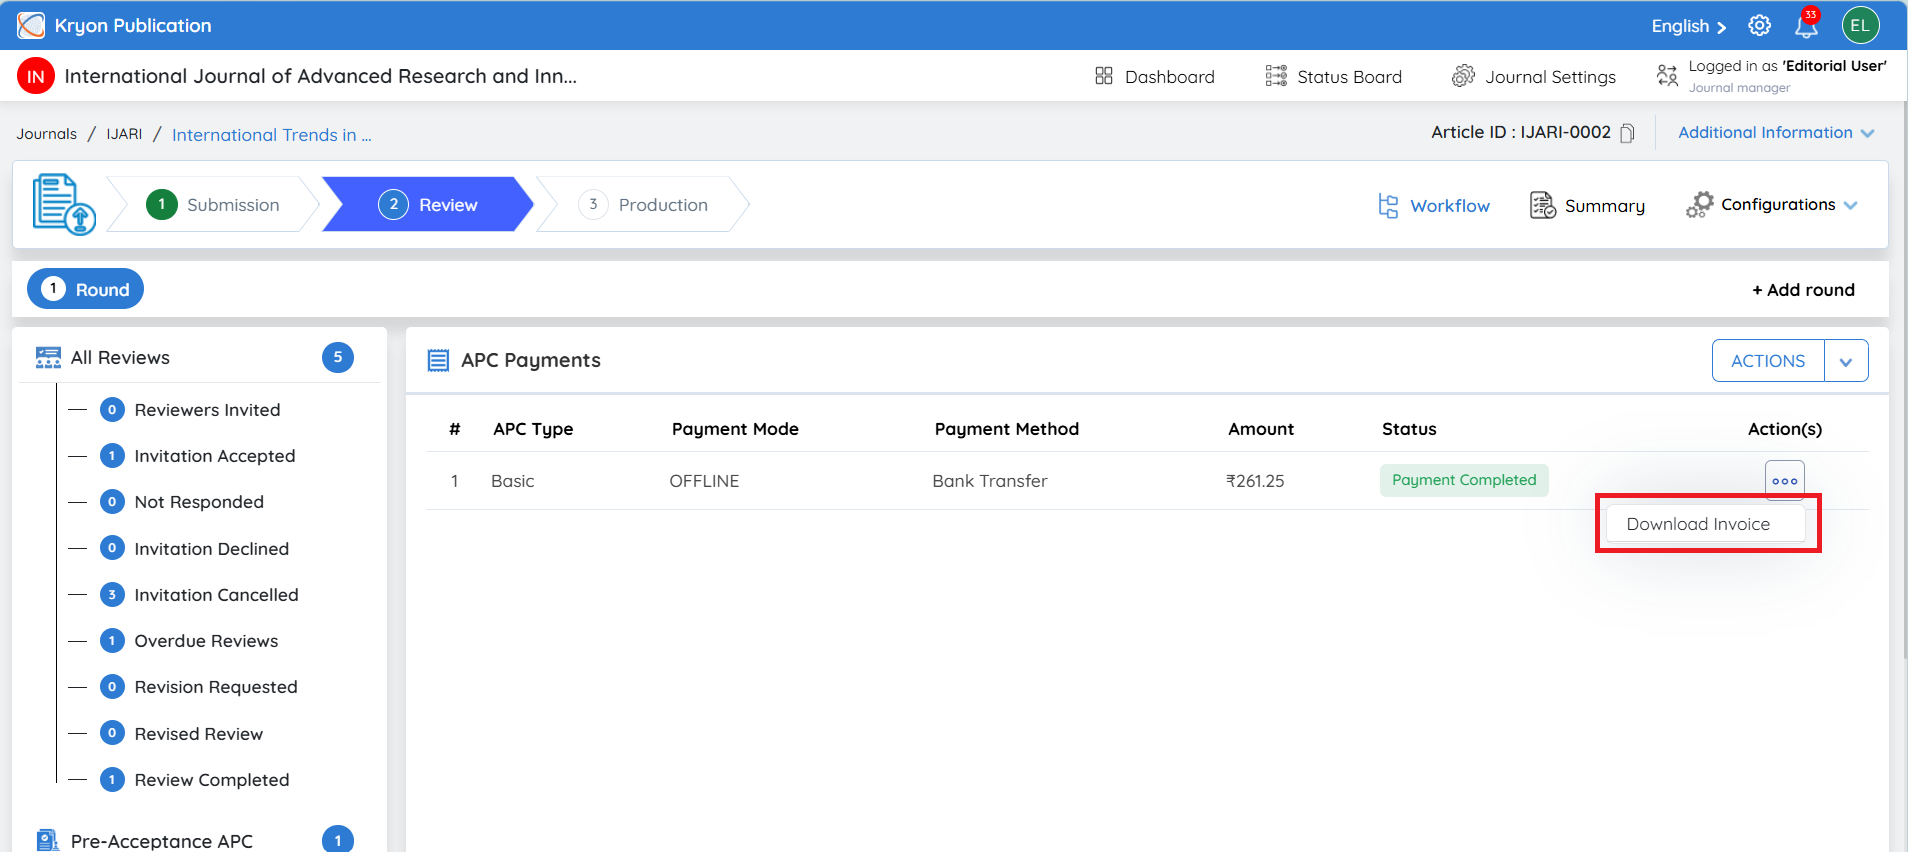Expand Additional Information

(x=1776, y=132)
